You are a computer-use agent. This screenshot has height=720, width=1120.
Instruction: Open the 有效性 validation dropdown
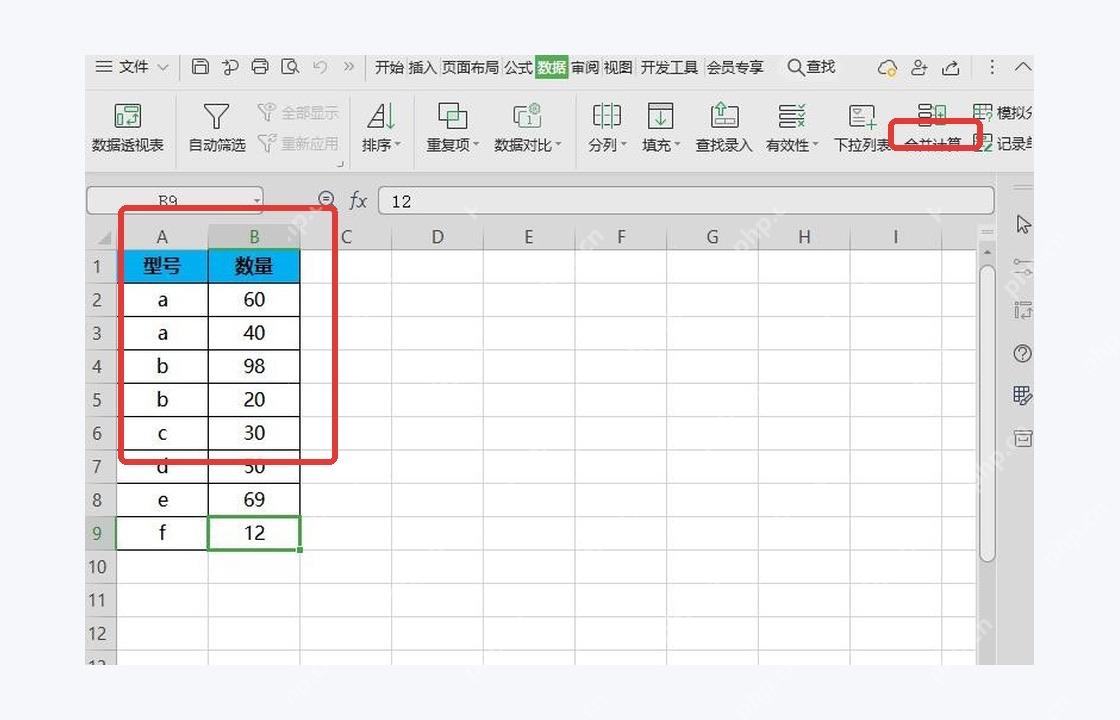coord(791,129)
